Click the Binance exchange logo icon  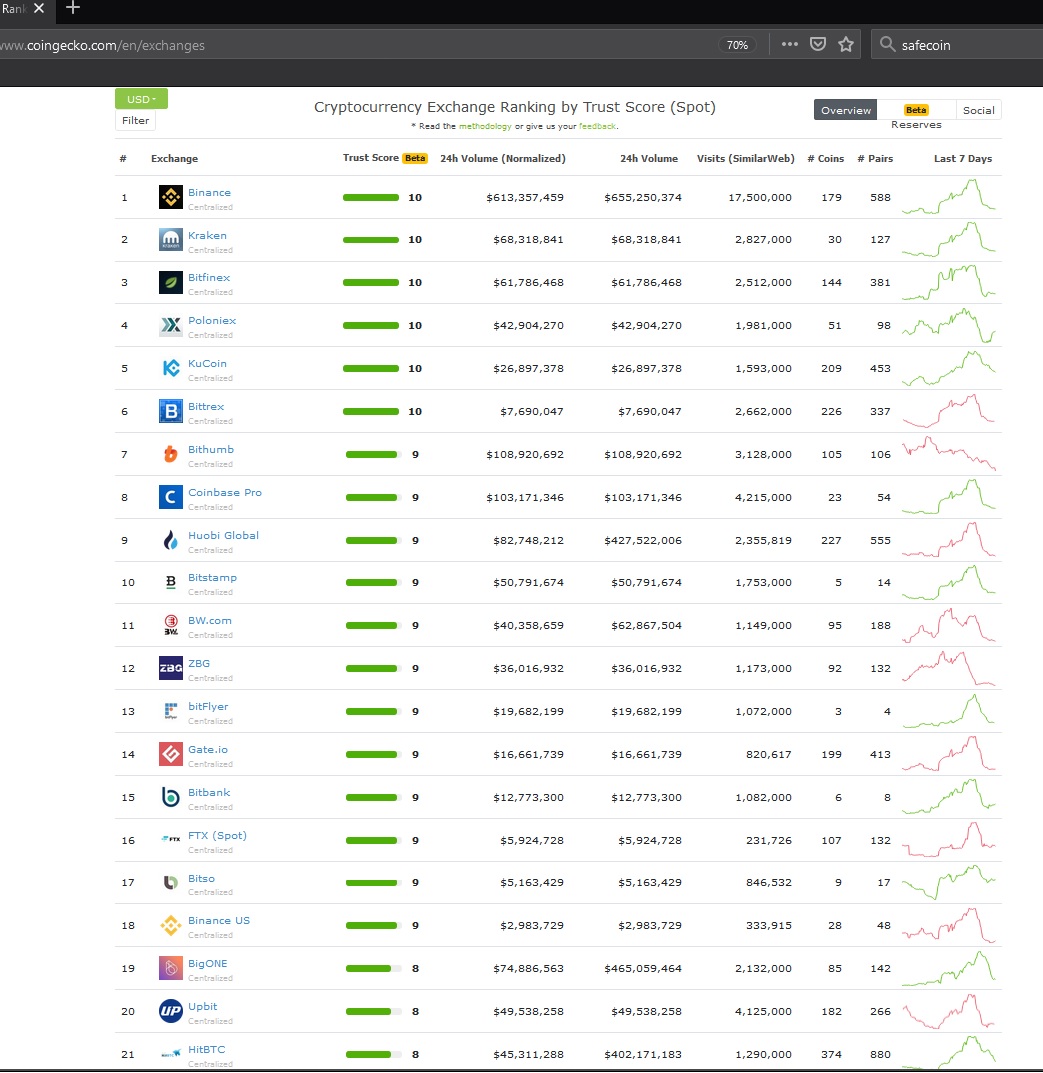tap(170, 197)
